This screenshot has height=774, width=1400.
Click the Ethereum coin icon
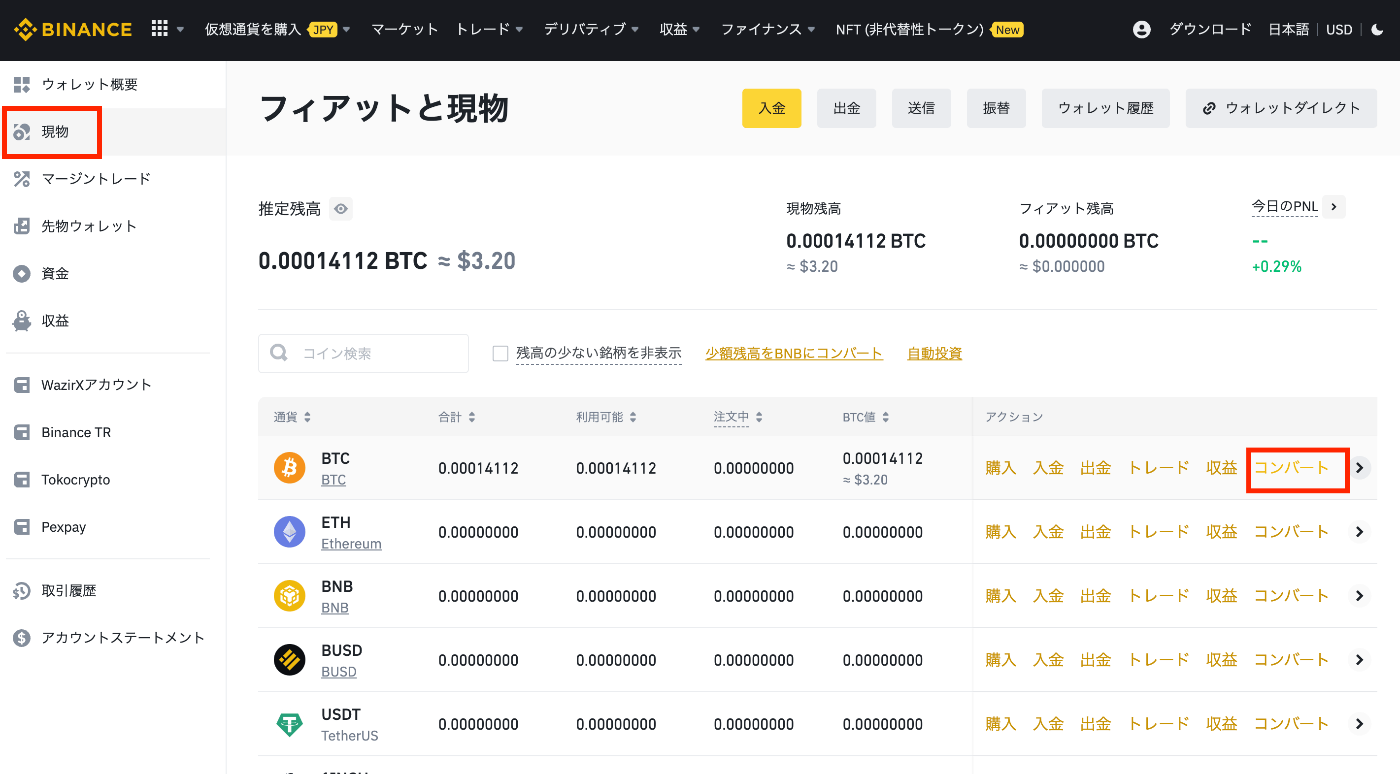pos(290,532)
